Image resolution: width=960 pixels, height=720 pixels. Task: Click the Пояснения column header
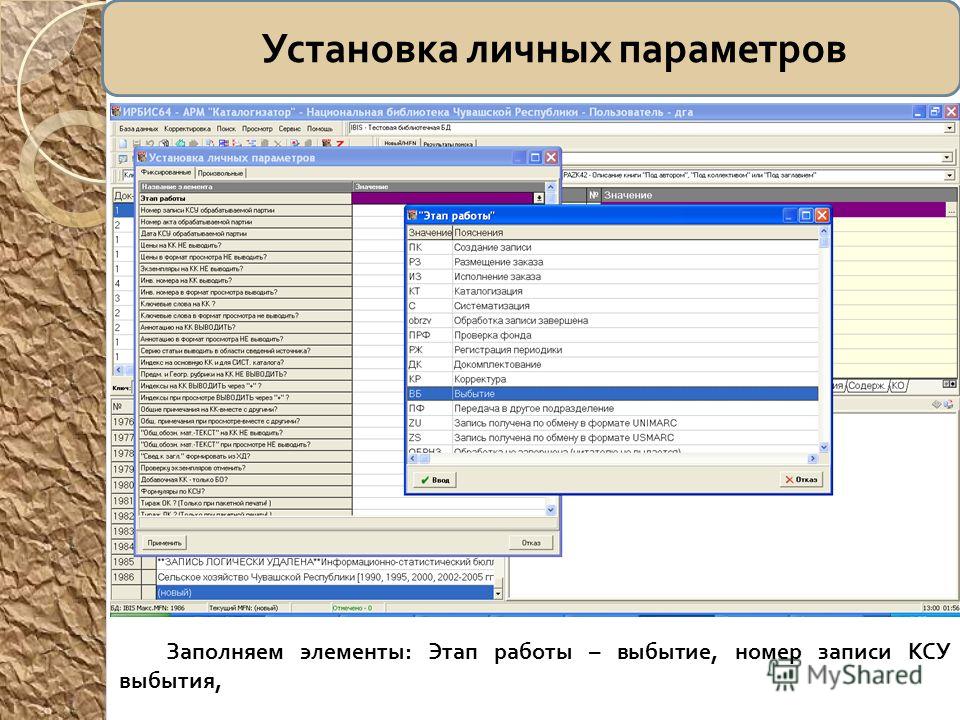click(x=636, y=233)
